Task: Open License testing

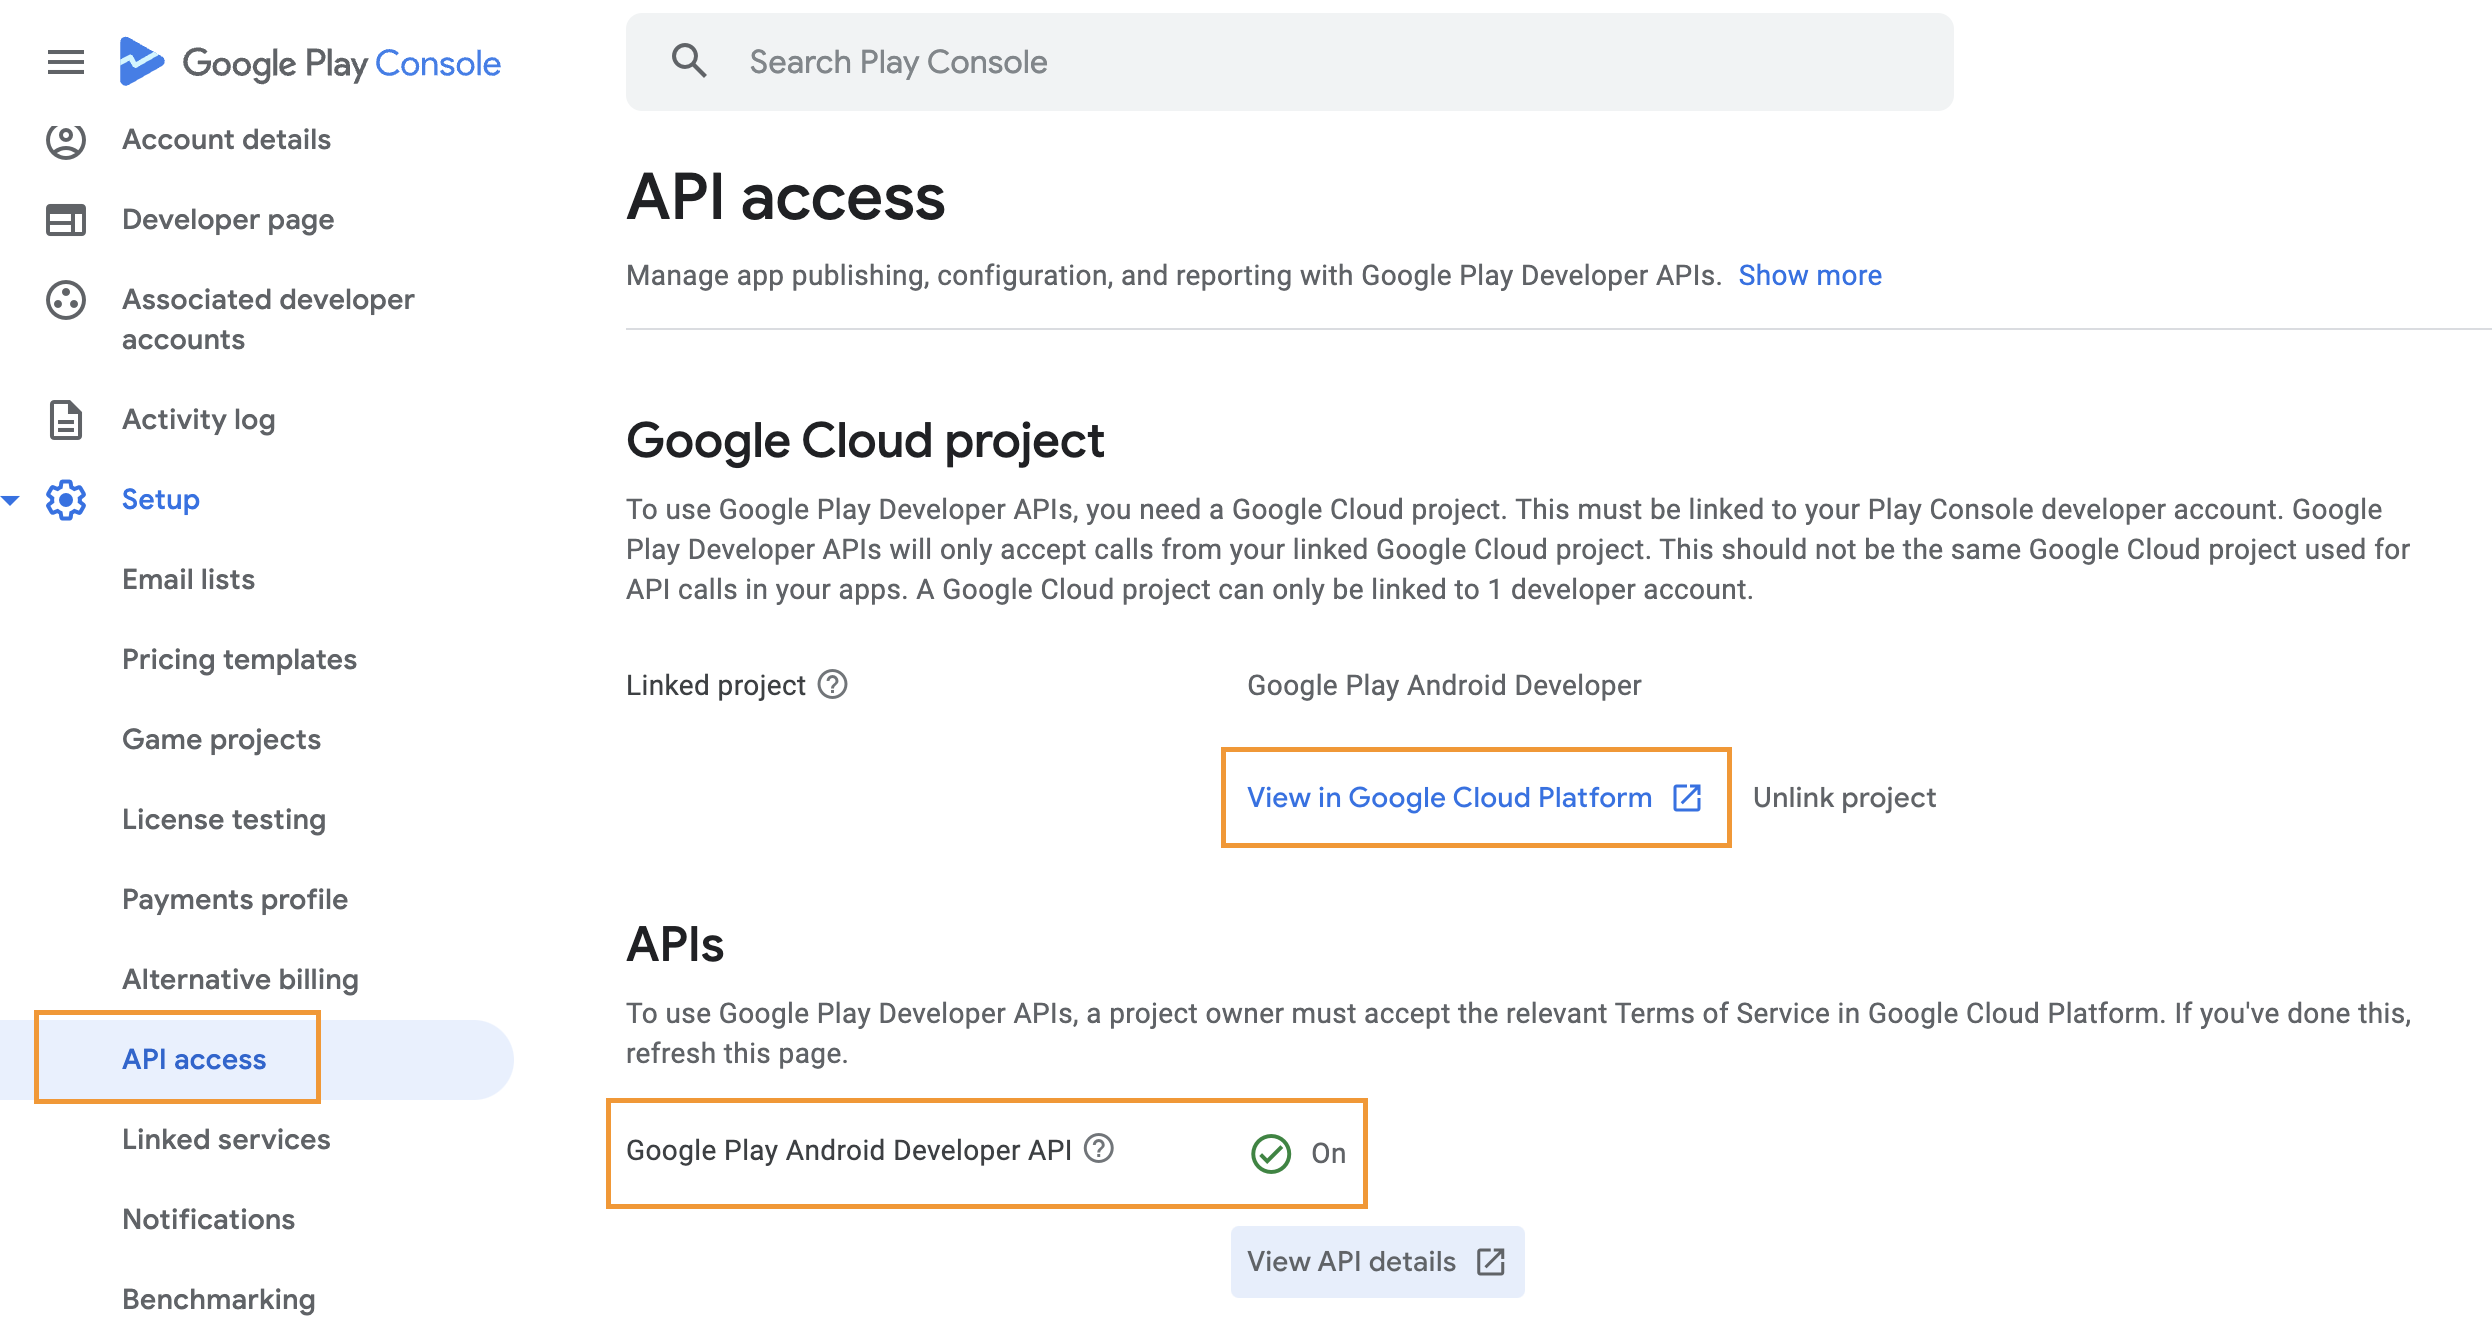Action: pyautogui.click(x=224, y=820)
